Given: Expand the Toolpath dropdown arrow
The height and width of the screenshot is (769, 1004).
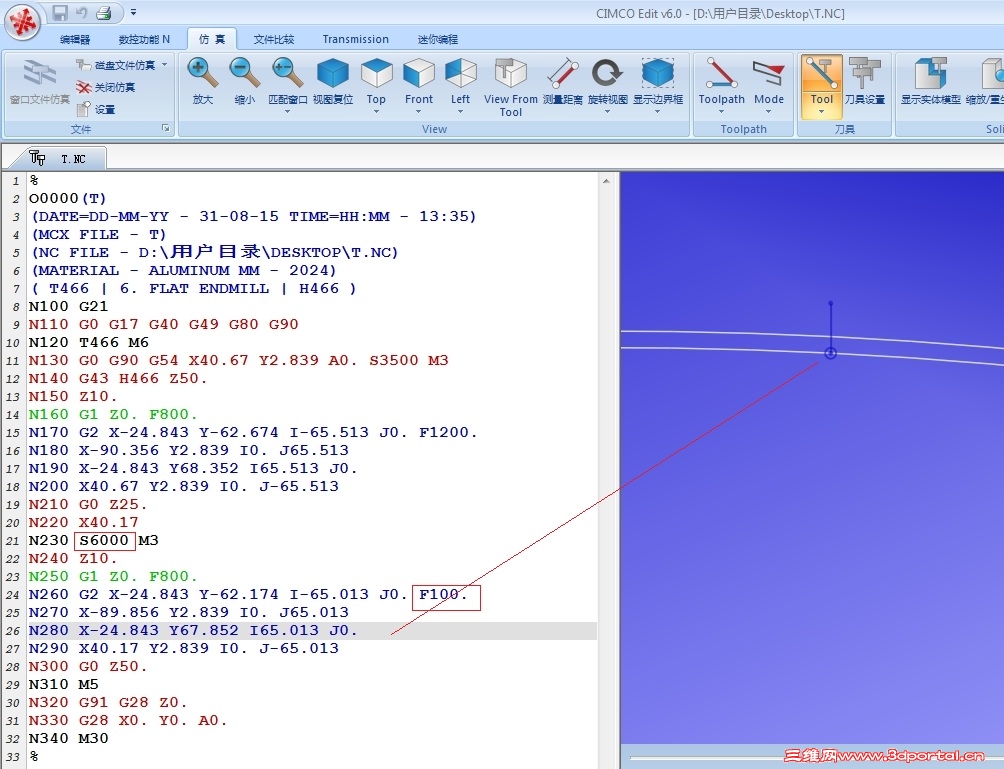Looking at the screenshot, I should [x=722, y=112].
